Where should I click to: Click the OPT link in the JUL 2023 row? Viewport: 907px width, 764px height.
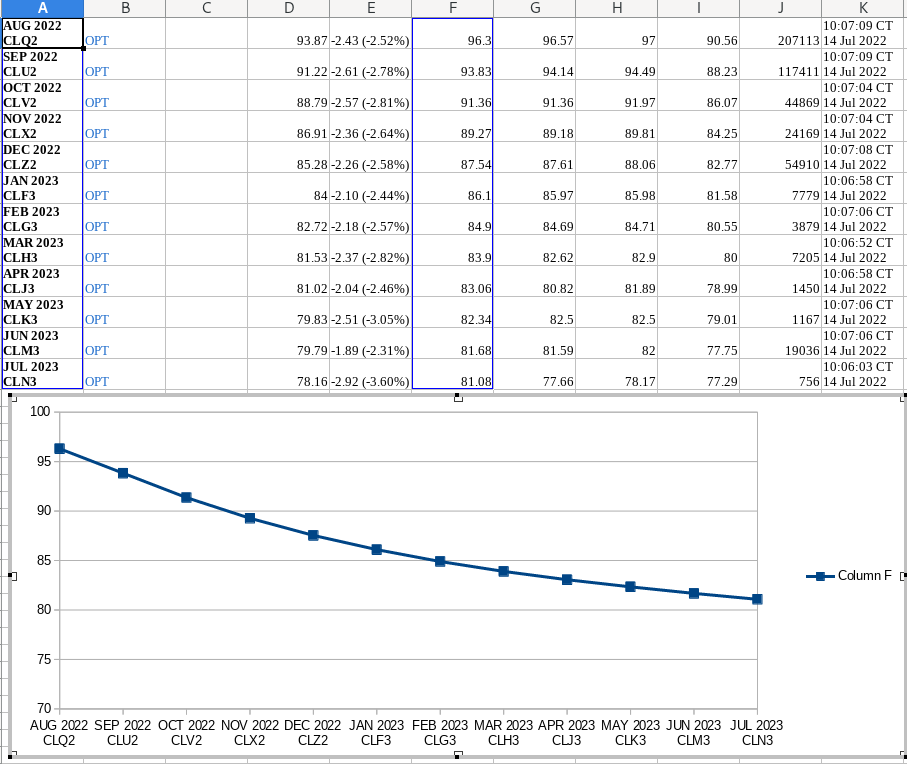pyautogui.click(x=97, y=382)
